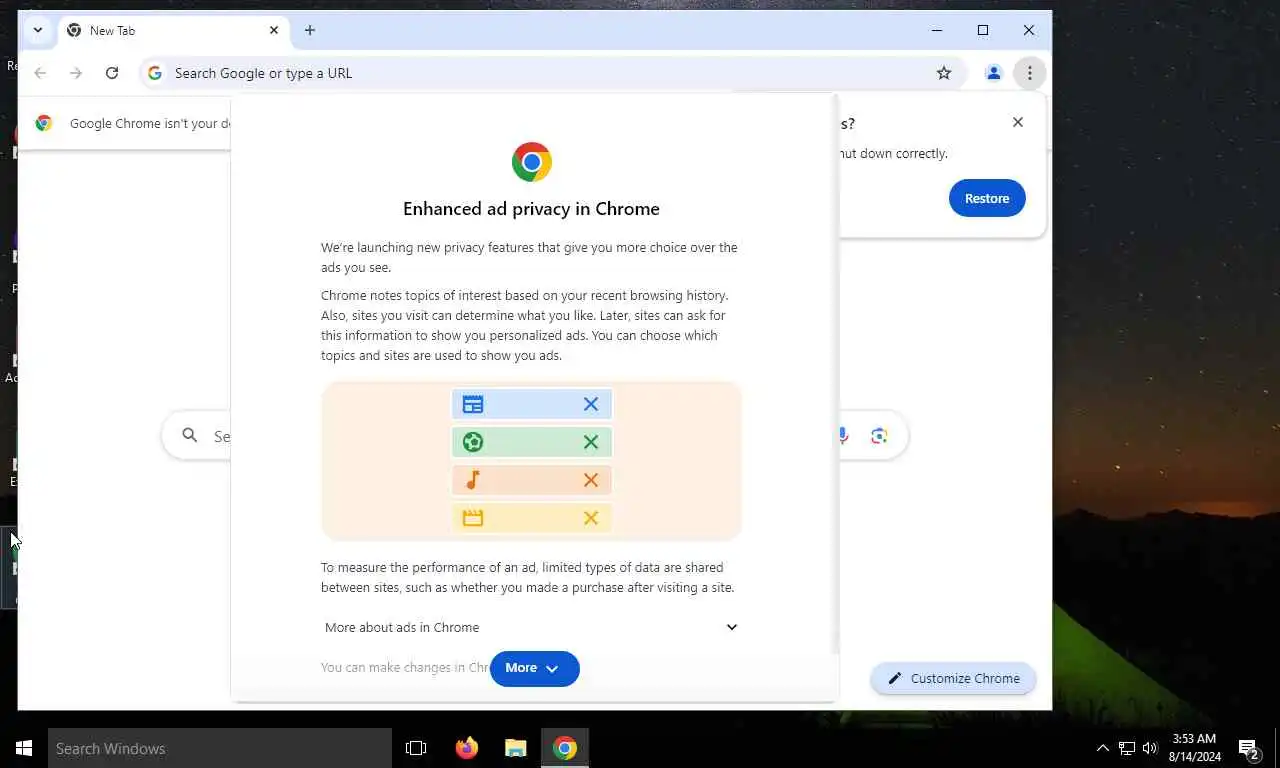Click the yellow movie topic X icon
The height and width of the screenshot is (768, 1280).
pyautogui.click(x=591, y=518)
